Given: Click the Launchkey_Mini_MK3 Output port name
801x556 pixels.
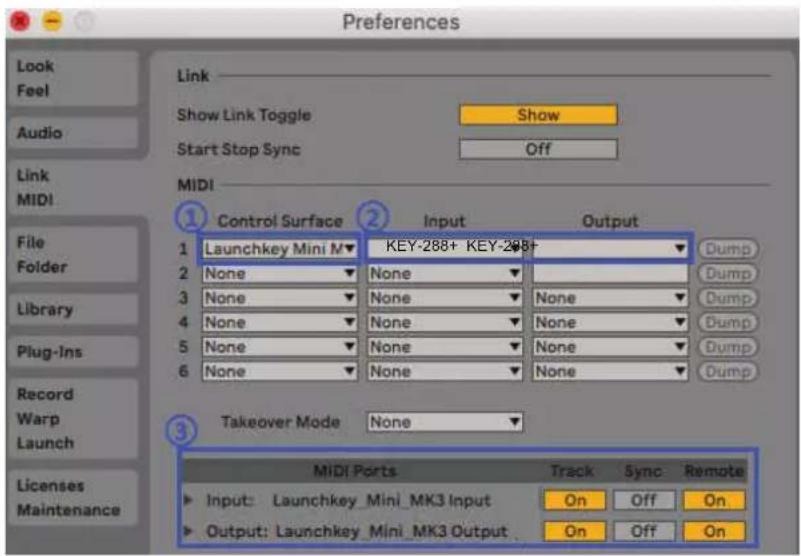Looking at the screenshot, I should pyautogui.click(x=392, y=531).
